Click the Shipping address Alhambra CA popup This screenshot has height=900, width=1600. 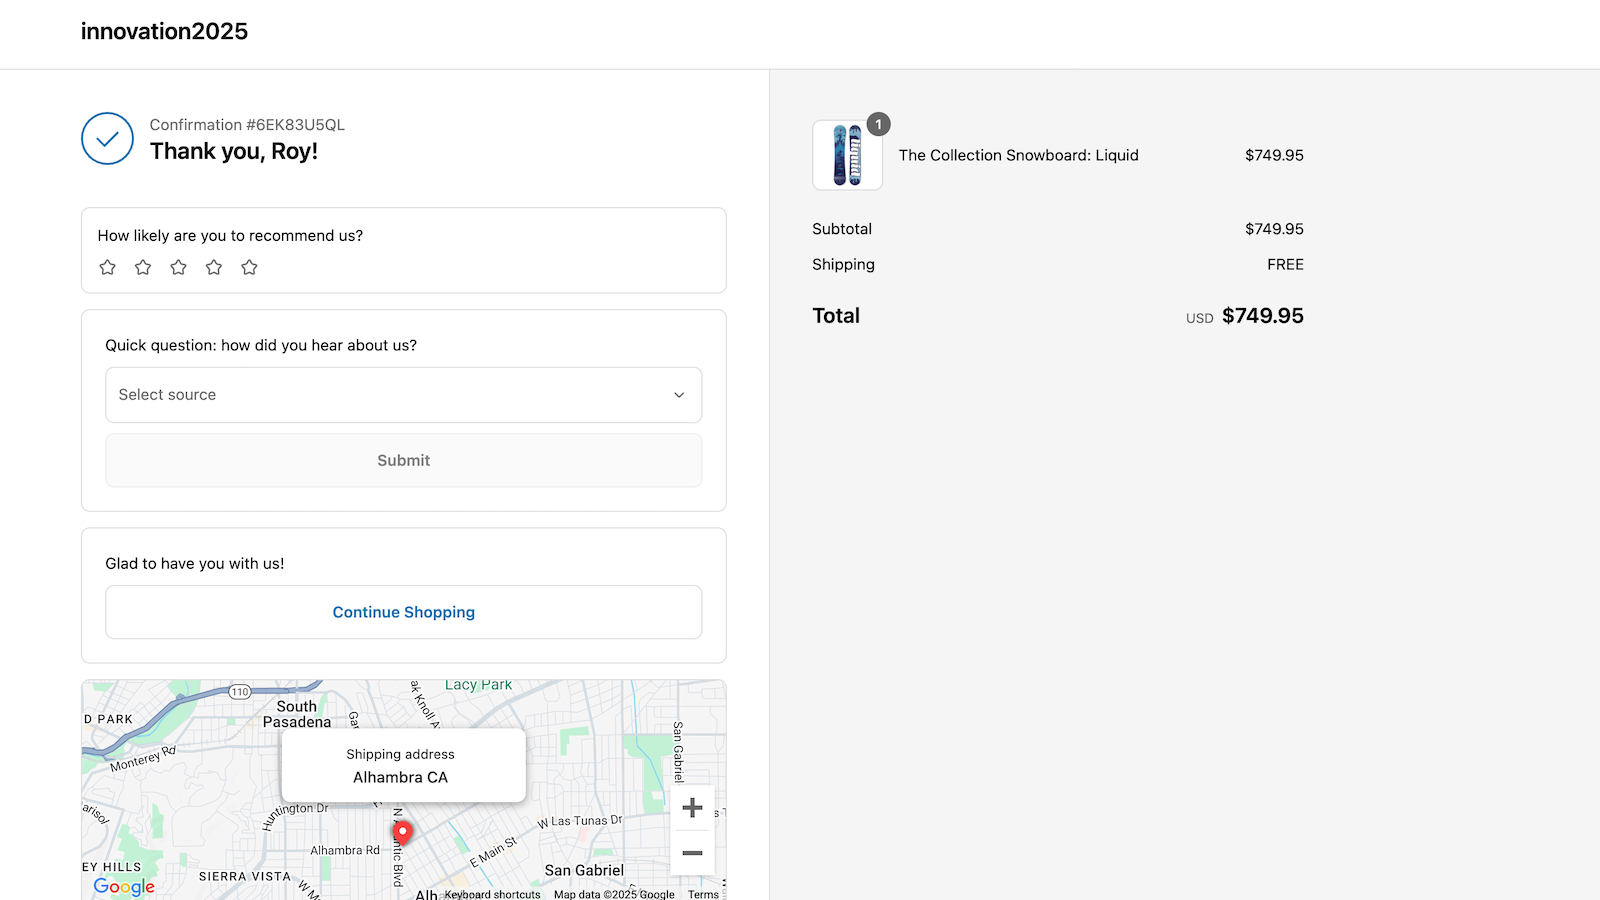click(x=402, y=765)
